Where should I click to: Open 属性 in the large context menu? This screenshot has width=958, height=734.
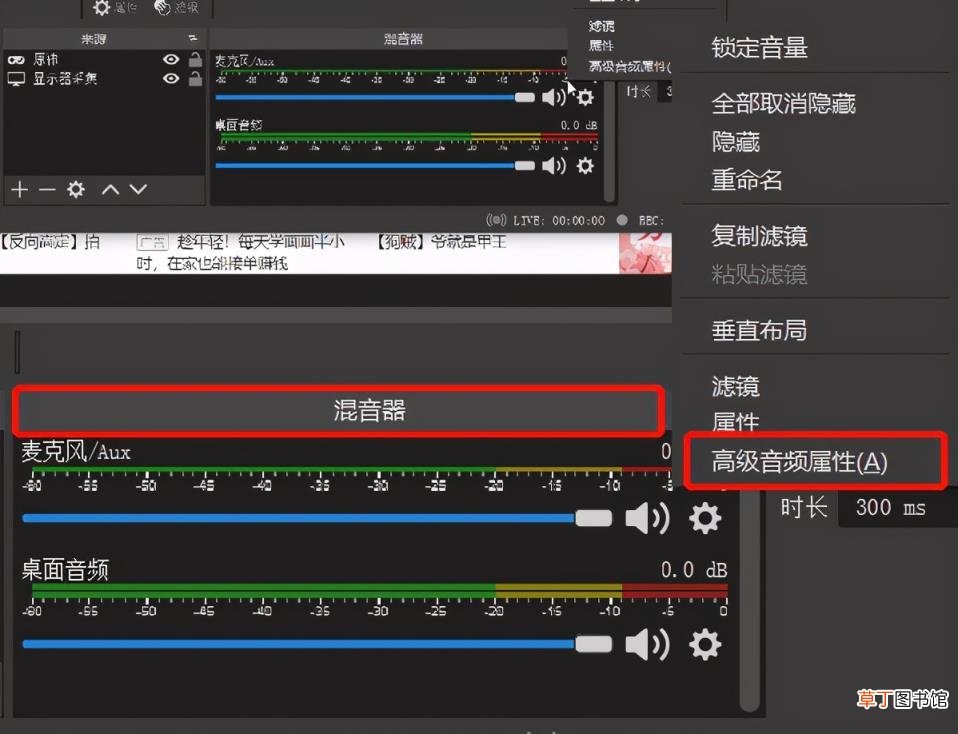coord(736,422)
